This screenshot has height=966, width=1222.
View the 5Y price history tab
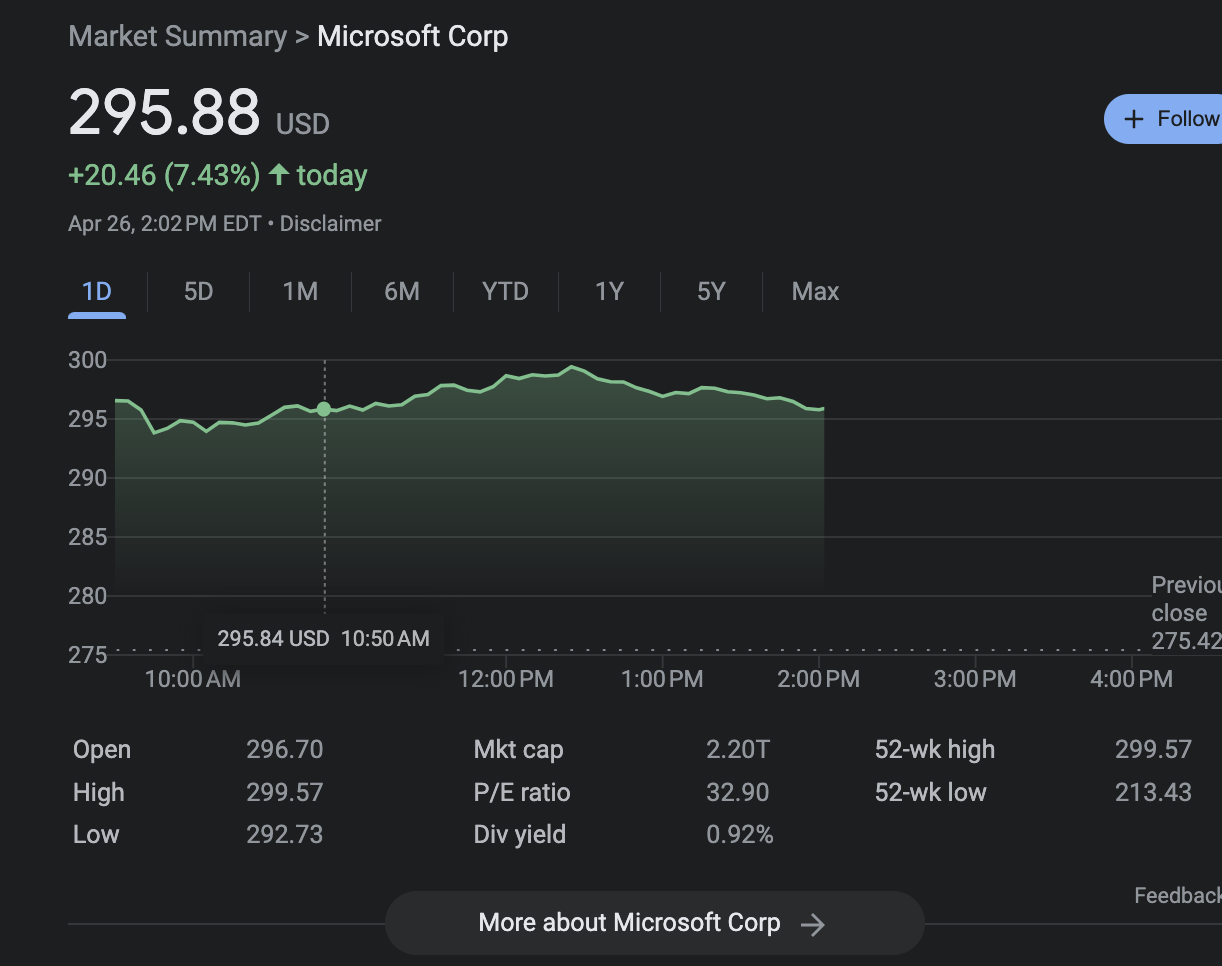click(x=711, y=291)
